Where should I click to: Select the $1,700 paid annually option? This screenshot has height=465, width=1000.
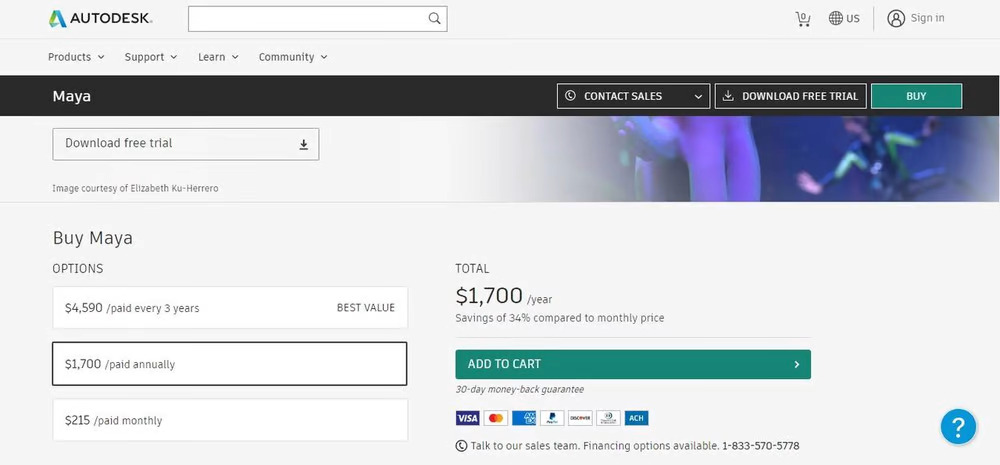[x=230, y=364]
